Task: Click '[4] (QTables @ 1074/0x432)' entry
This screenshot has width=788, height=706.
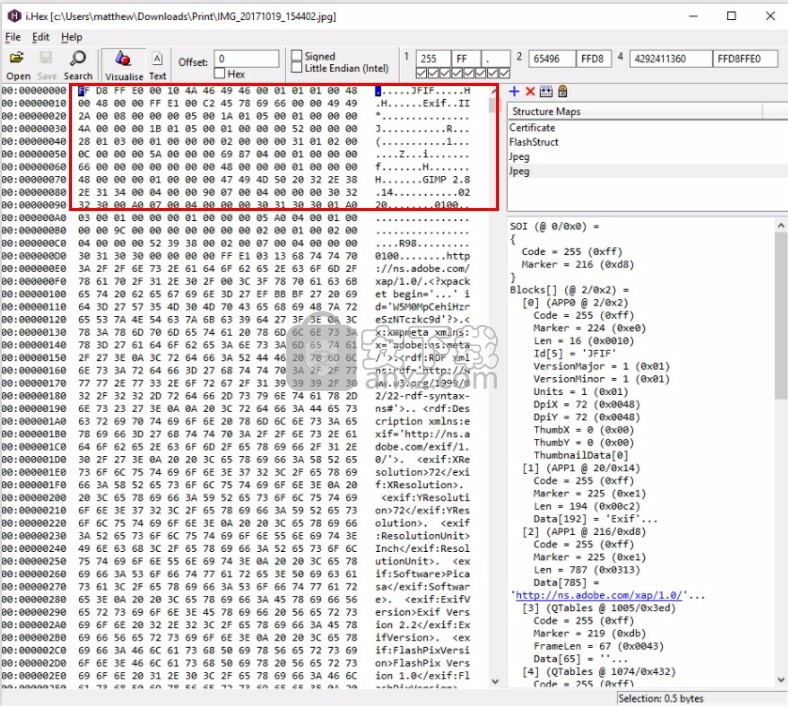Action: click(599, 672)
